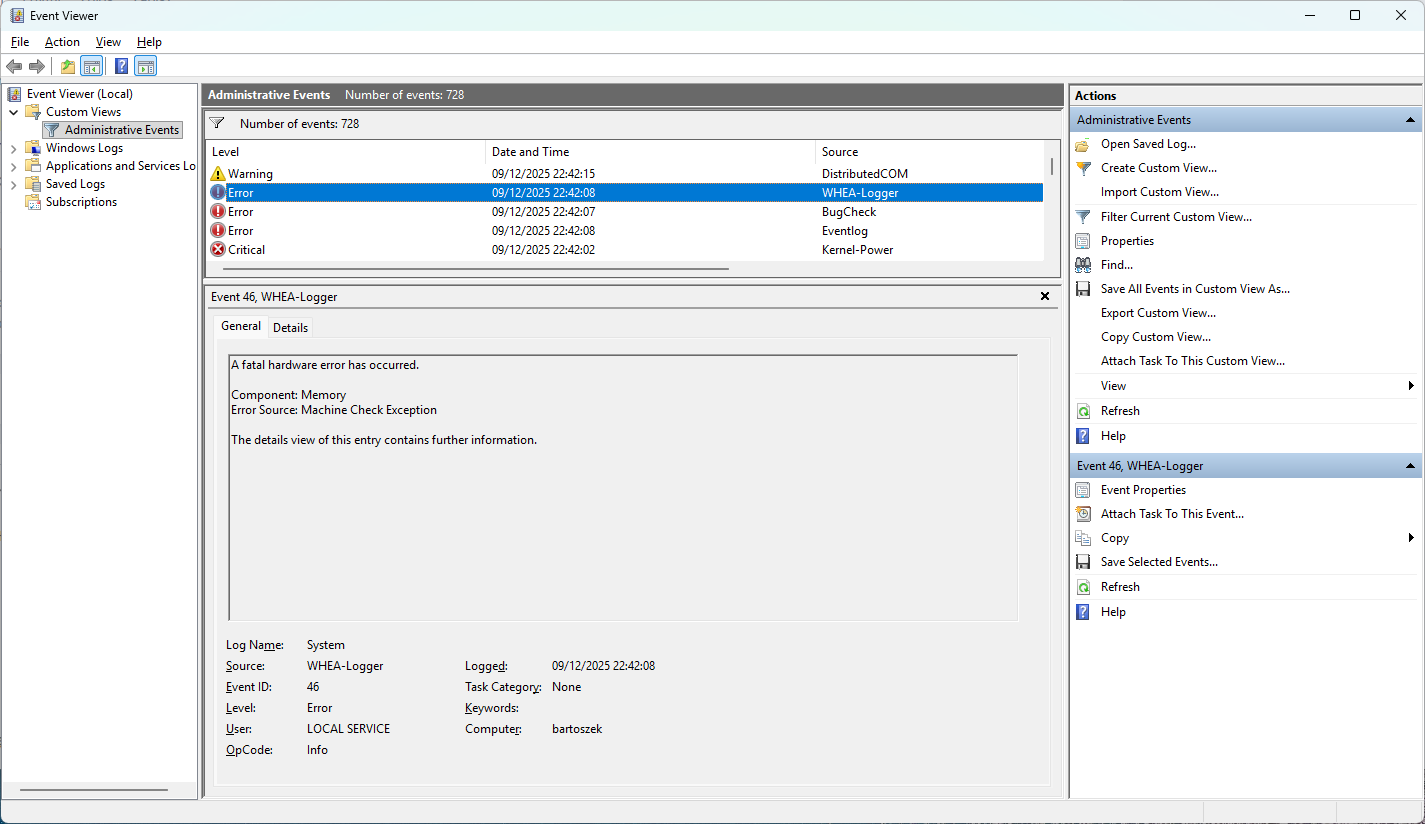Click the Date and Time column header
The height and width of the screenshot is (824, 1425).
click(530, 152)
